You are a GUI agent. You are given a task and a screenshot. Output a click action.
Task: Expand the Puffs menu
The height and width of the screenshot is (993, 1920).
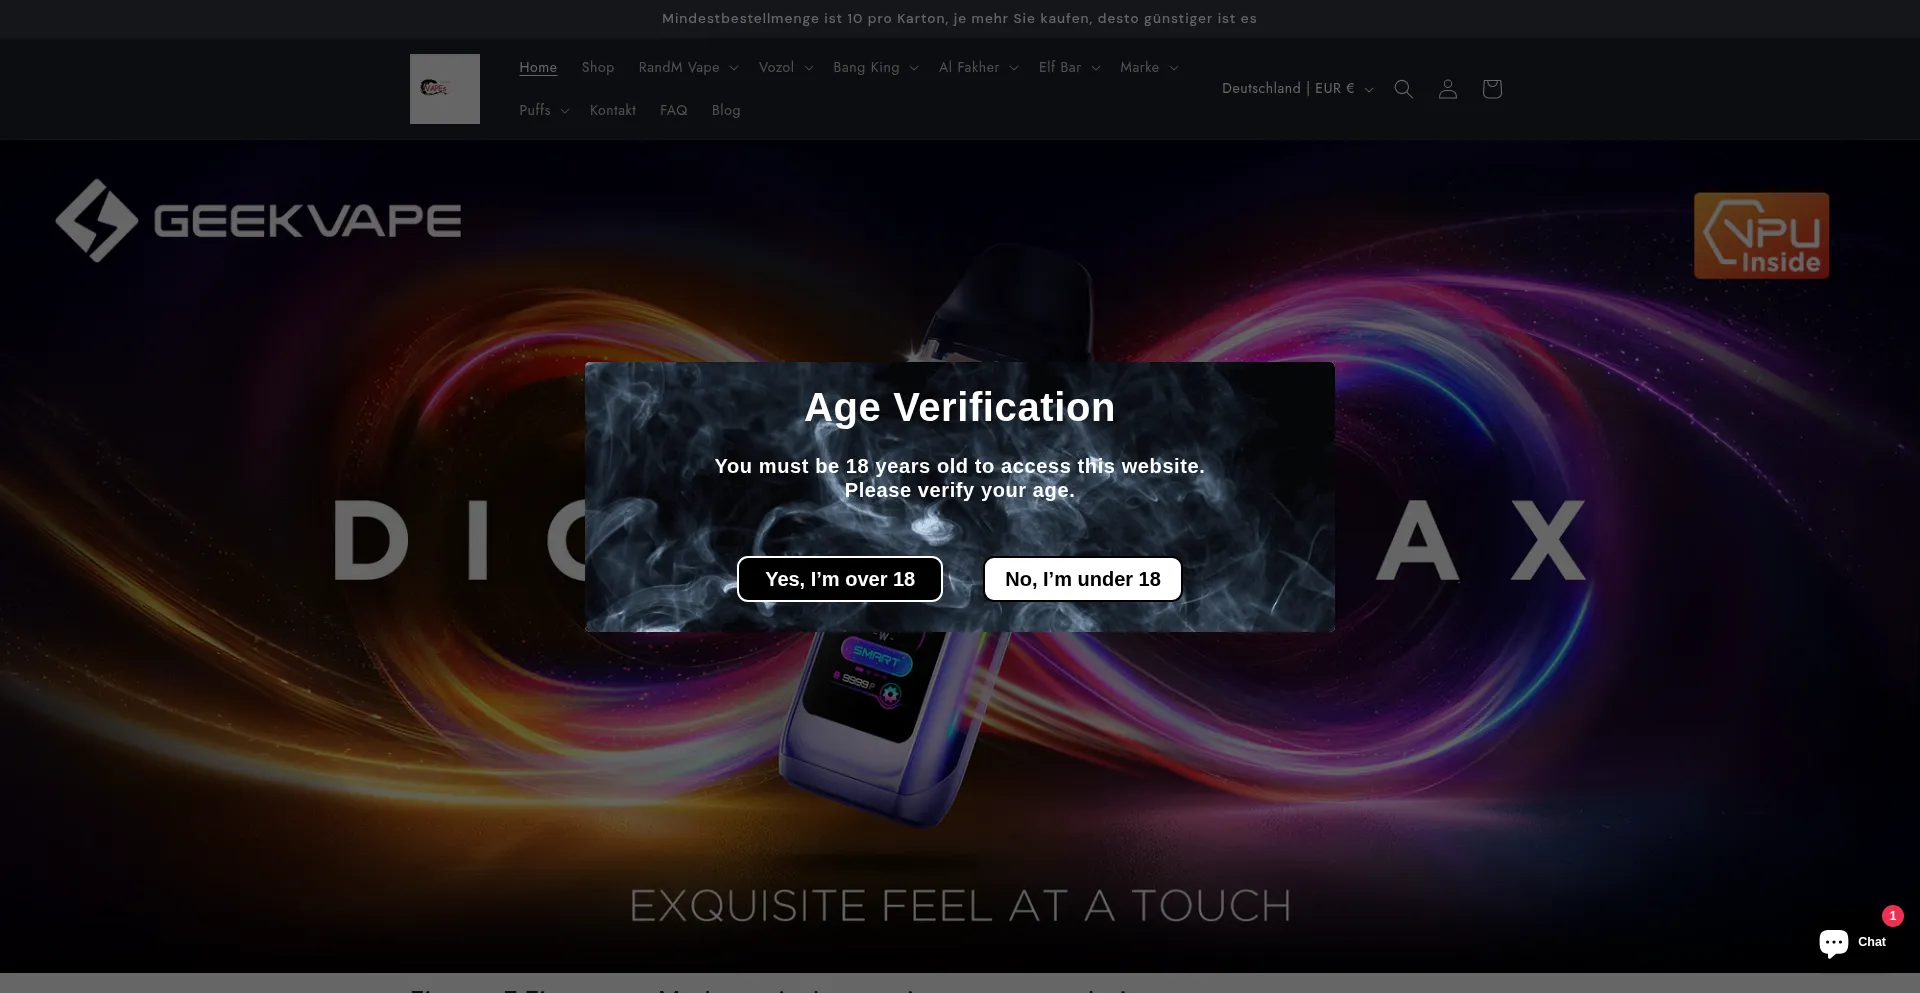pos(543,110)
